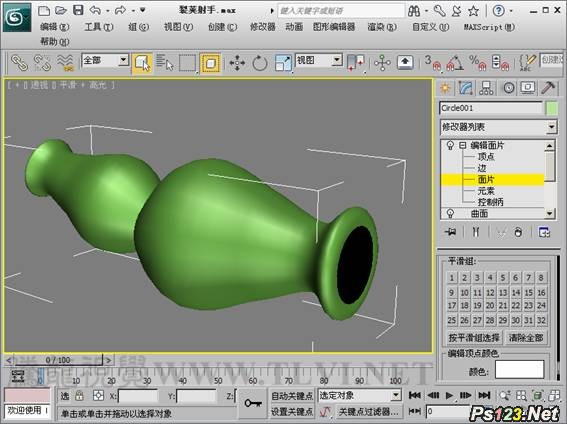The height and width of the screenshot is (424, 567).
Task: Toggle keyboard shortcut override icon
Action: point(405,63)
